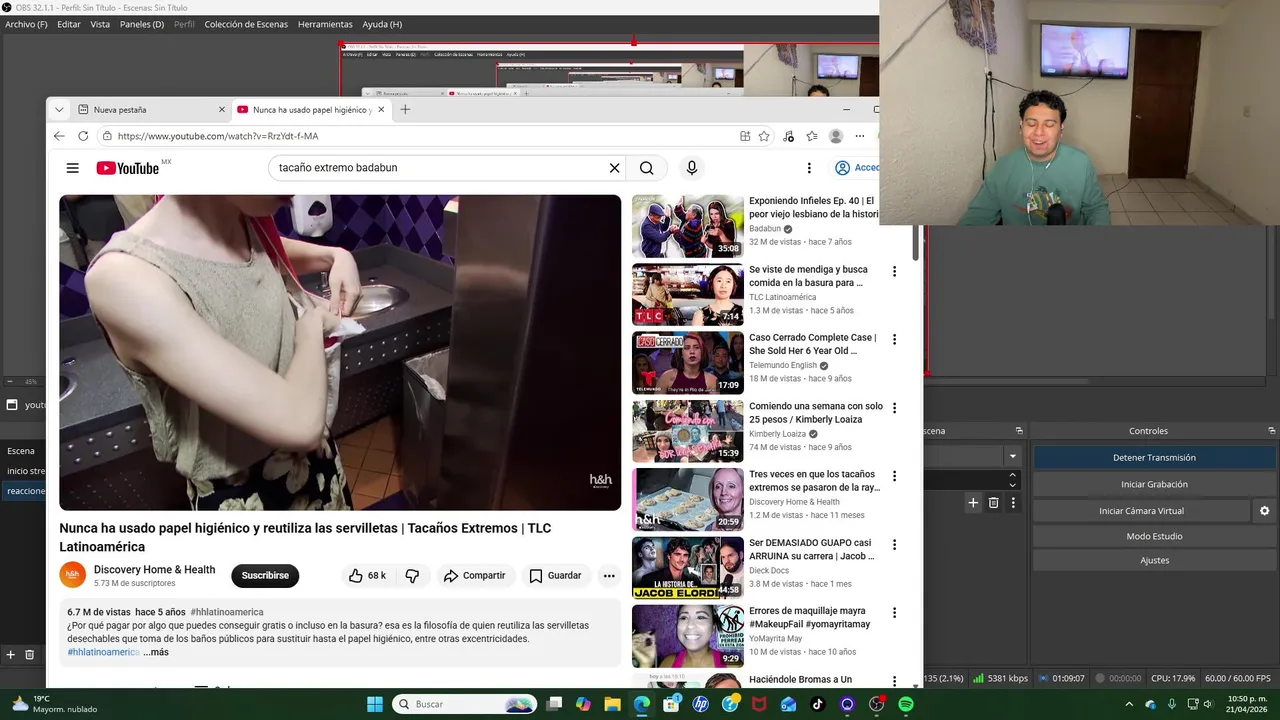Click the main video player

pyautogui.click(x=340, y=352)
